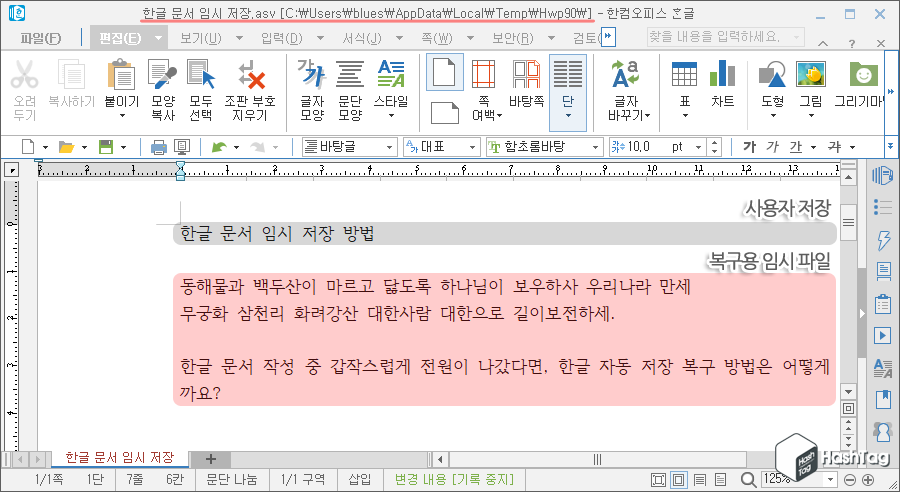Click the Cut (오려두기) scissors icon

(25, 75)
